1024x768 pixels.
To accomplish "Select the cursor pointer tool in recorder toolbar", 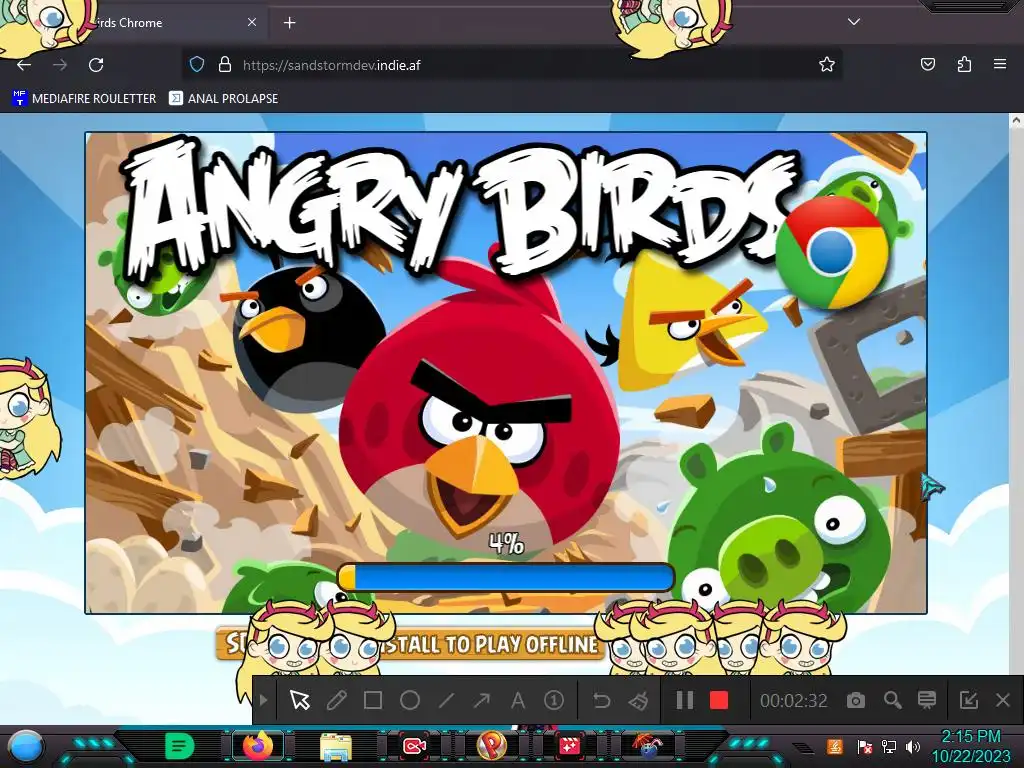I will coord(300,701).
